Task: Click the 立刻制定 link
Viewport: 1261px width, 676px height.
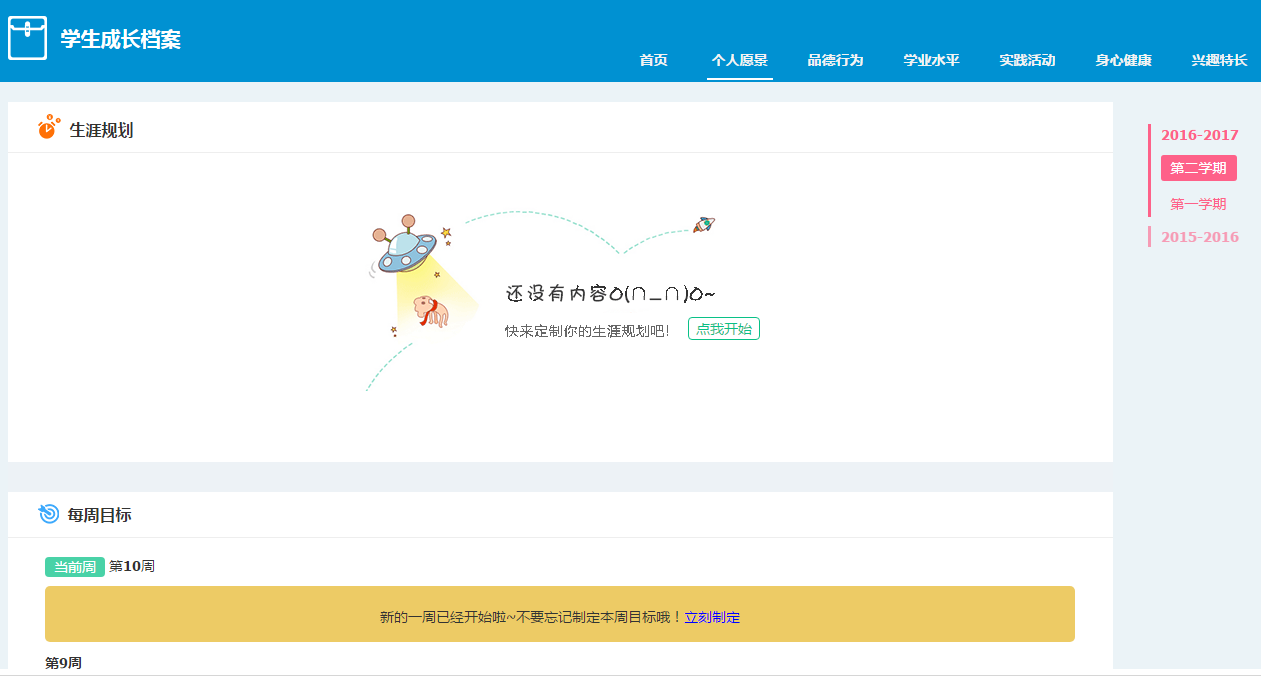Action: click(x=712, y=618)
